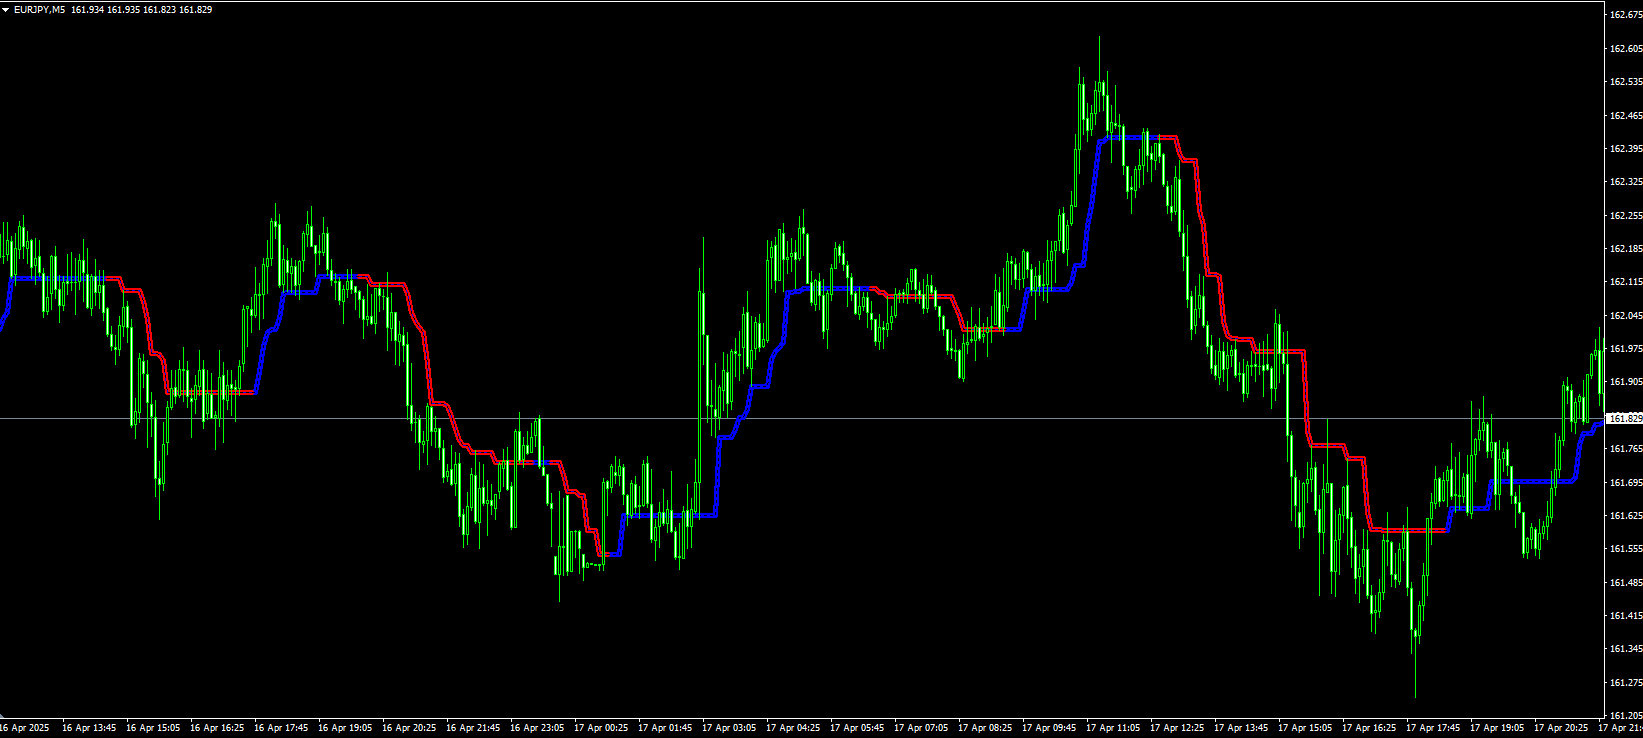Click the 16 Apr 21:45 time label
Screen dimensions: 1643x738
(x=473, y=728)
